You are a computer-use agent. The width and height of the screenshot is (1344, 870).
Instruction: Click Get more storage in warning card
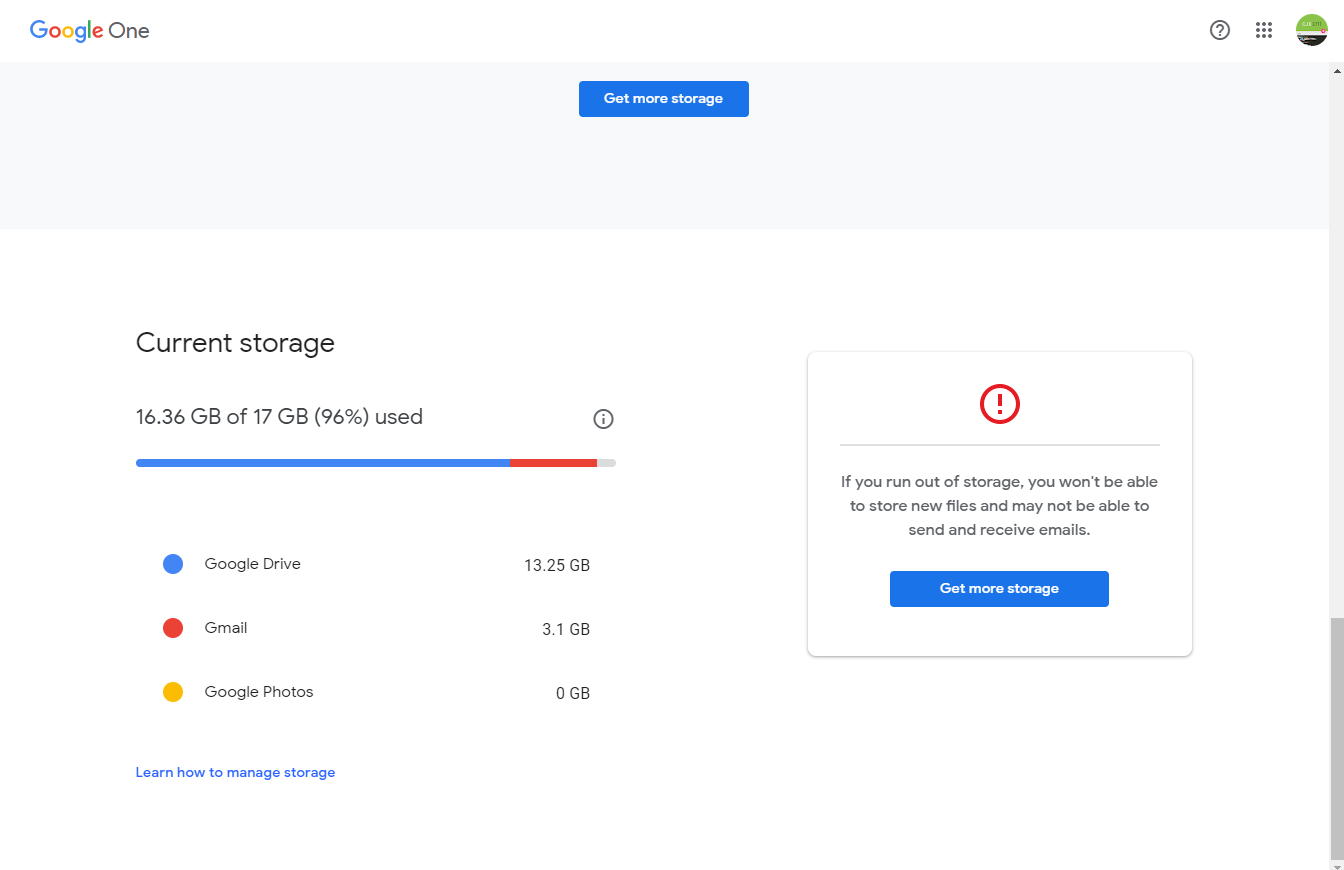999,589
